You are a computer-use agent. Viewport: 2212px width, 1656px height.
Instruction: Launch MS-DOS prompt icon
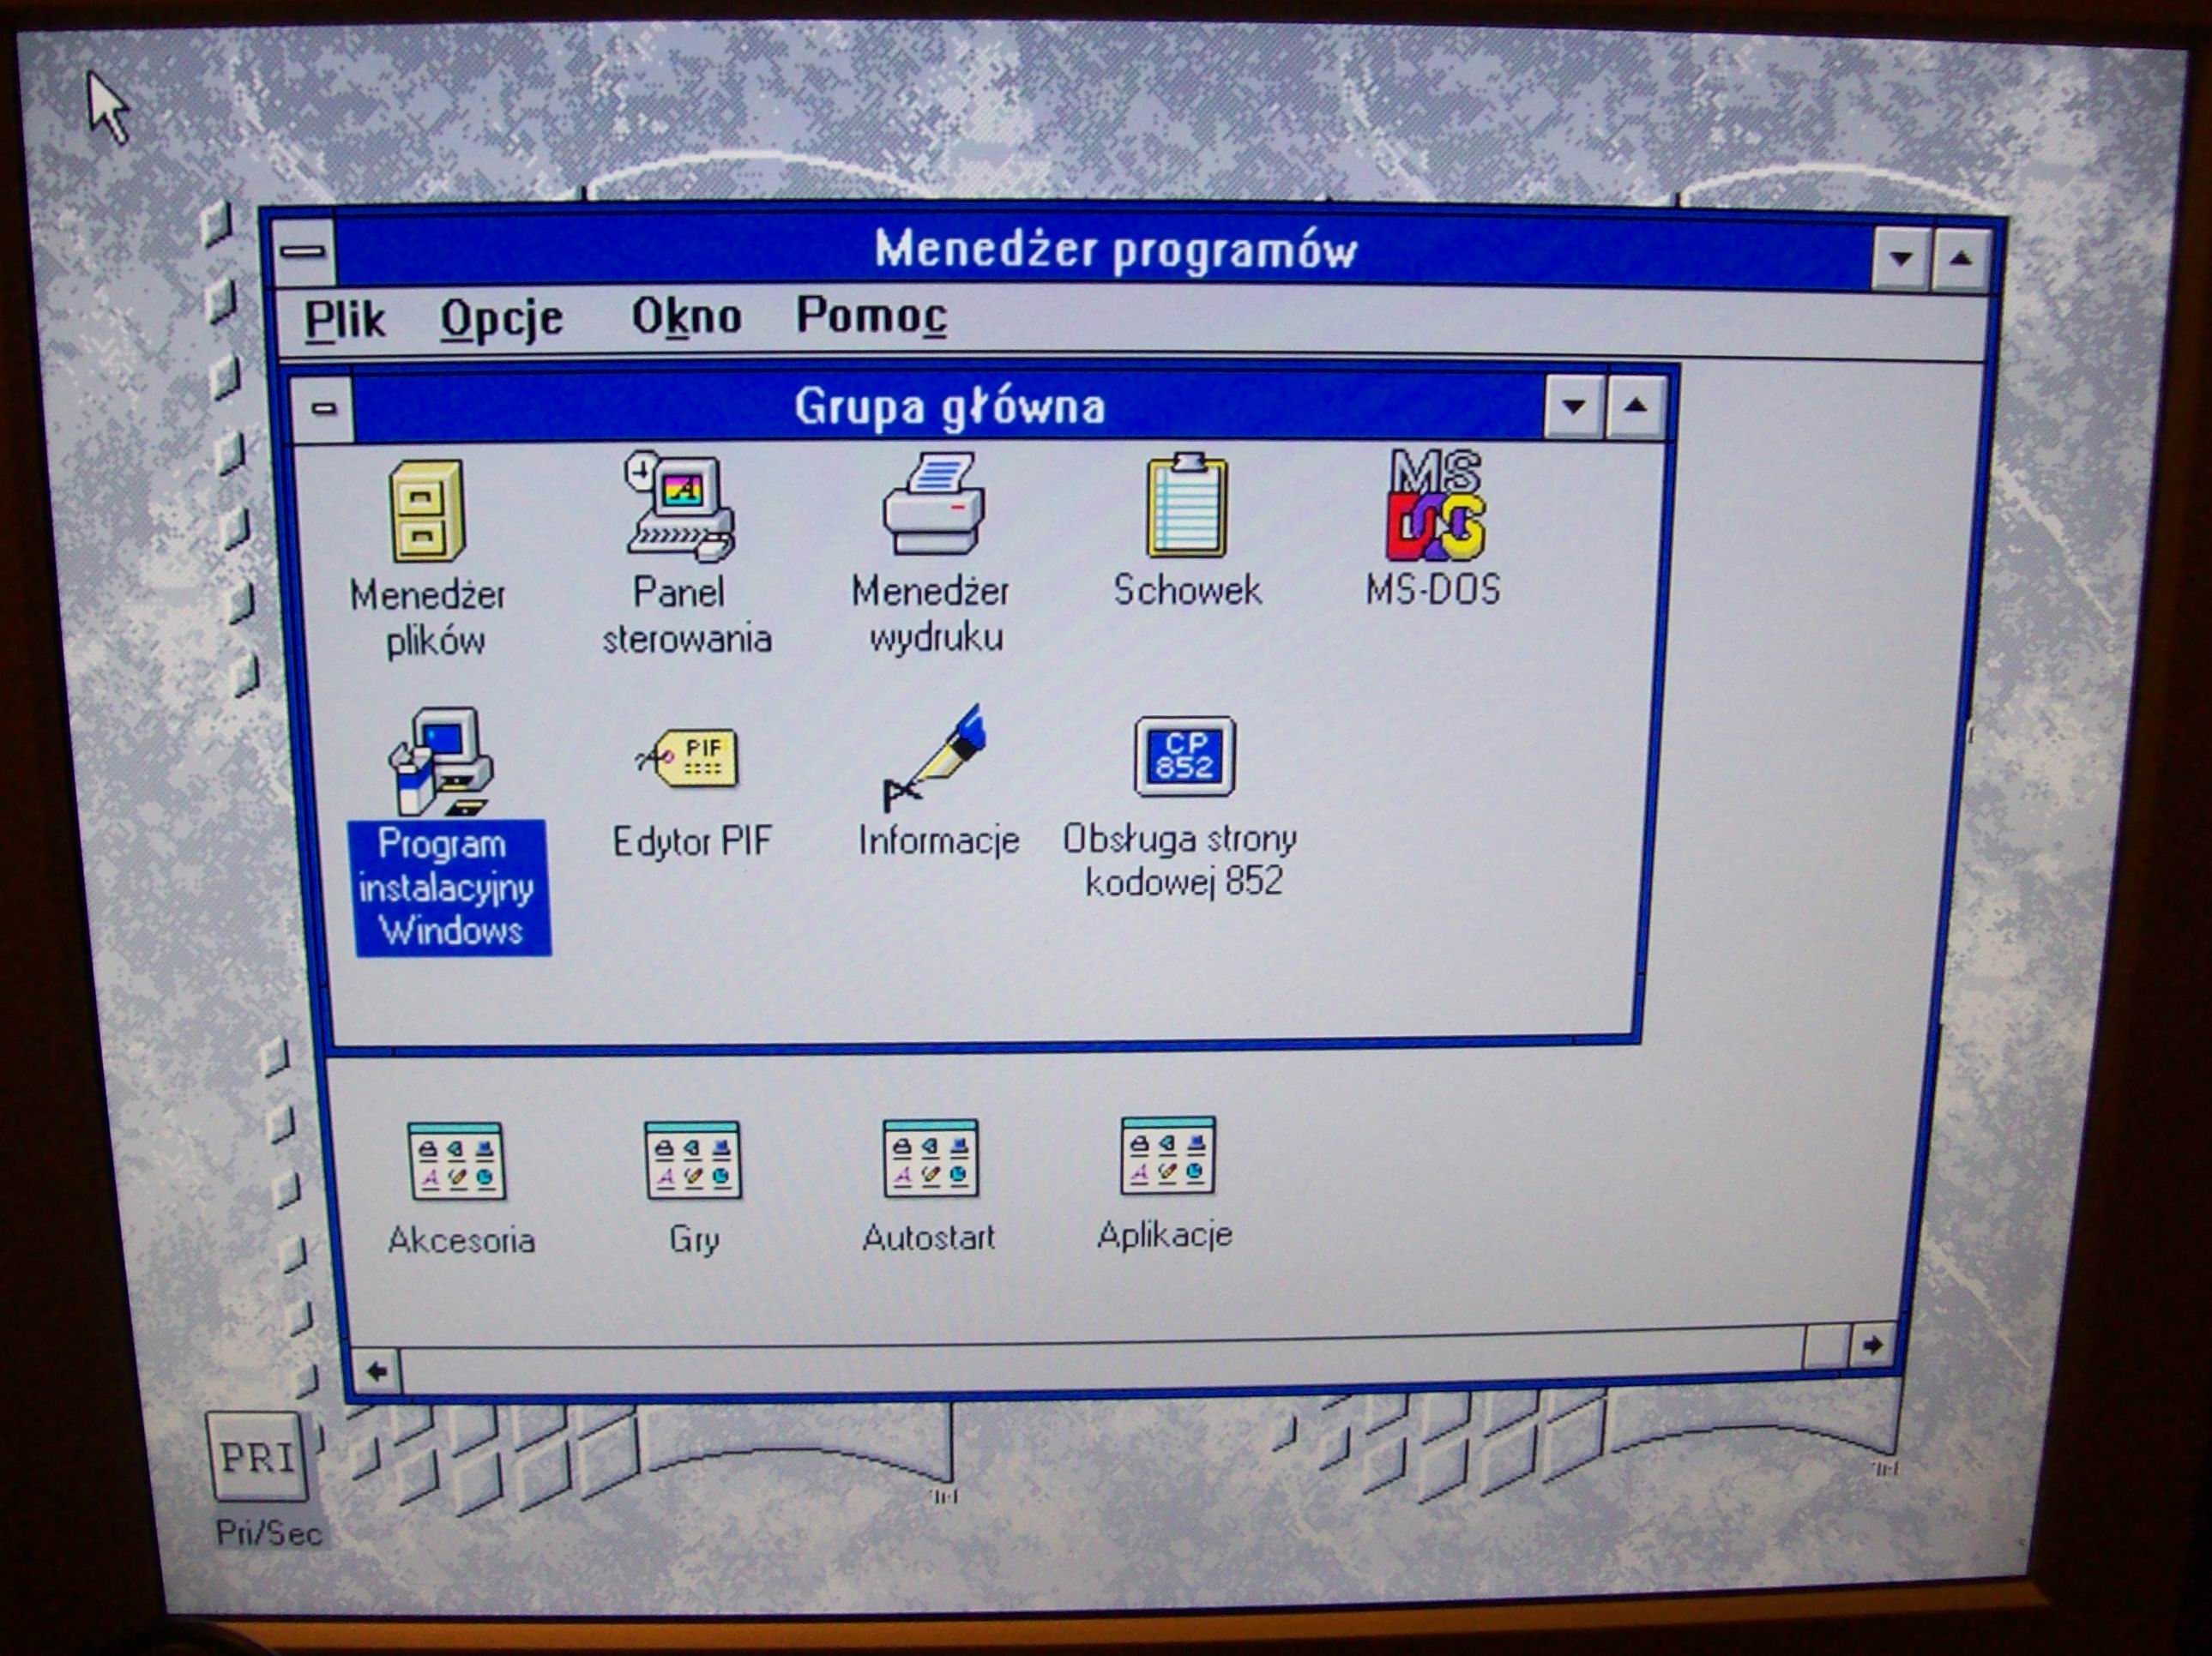pyautogui.click(x=1434, y=504)
